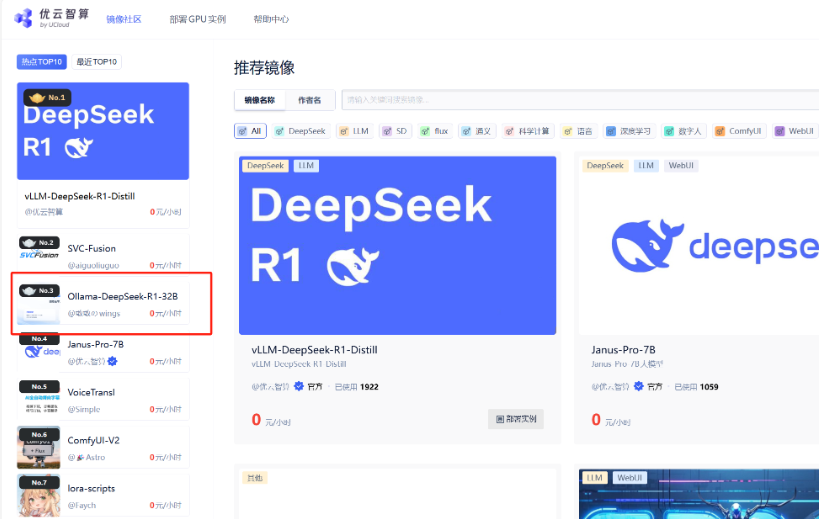Filter images by SD tag
Image resolution: width=822 pixels, height=519 pixels.
point(395,131)
